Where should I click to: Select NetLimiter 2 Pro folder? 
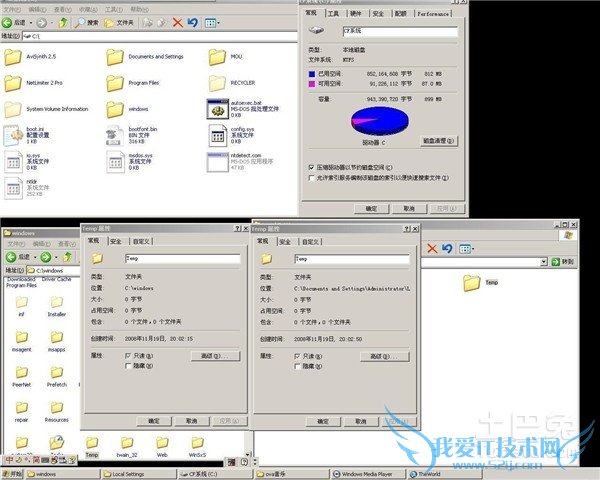tap(13, 83)
